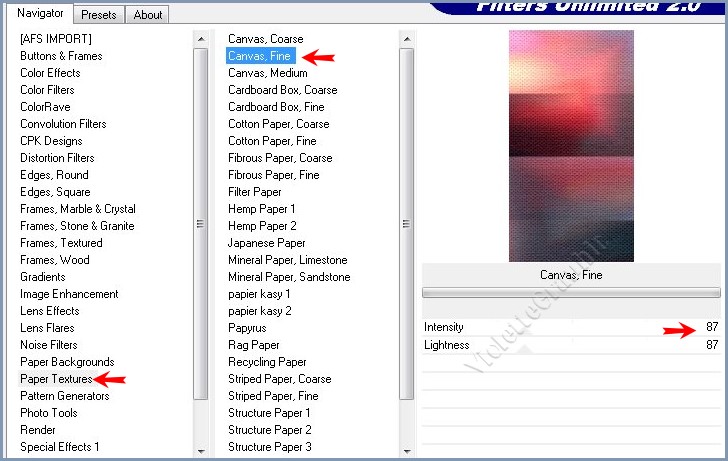Choose the Distortion Filters category
This screenshot has height=461, width=728.
(57, 158)
